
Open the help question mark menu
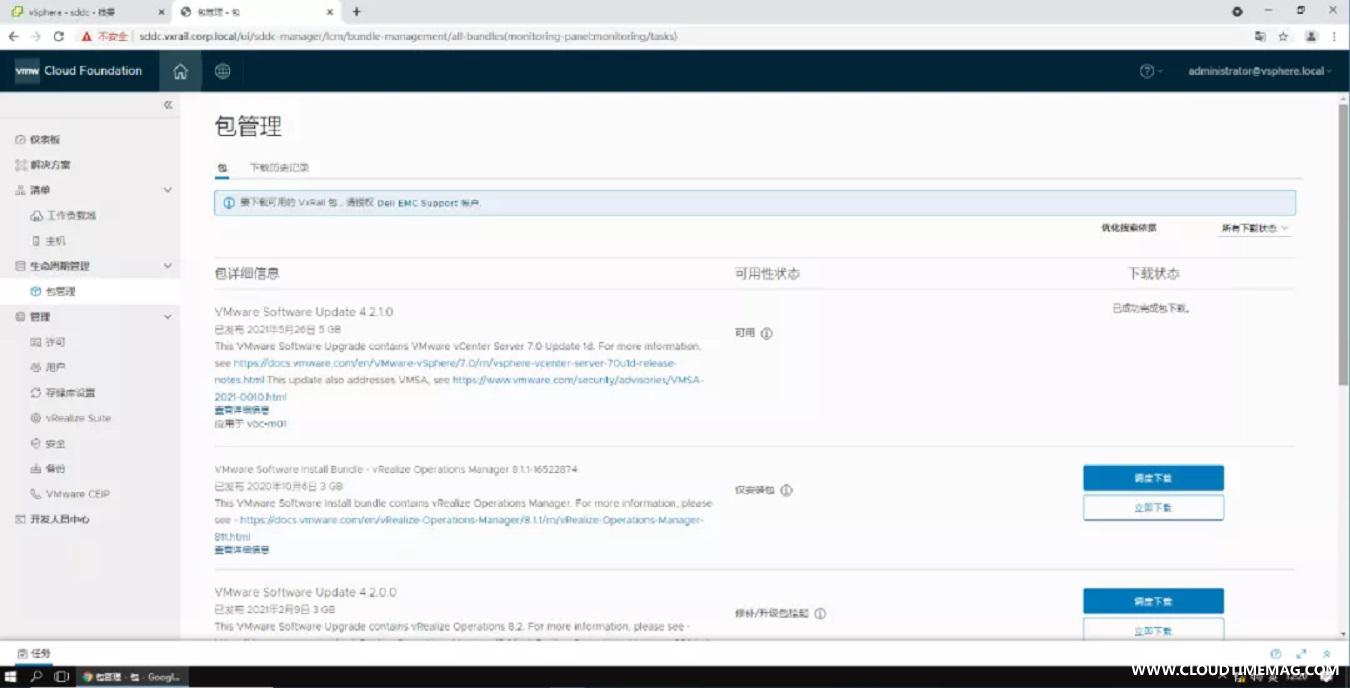[1150, 71]
